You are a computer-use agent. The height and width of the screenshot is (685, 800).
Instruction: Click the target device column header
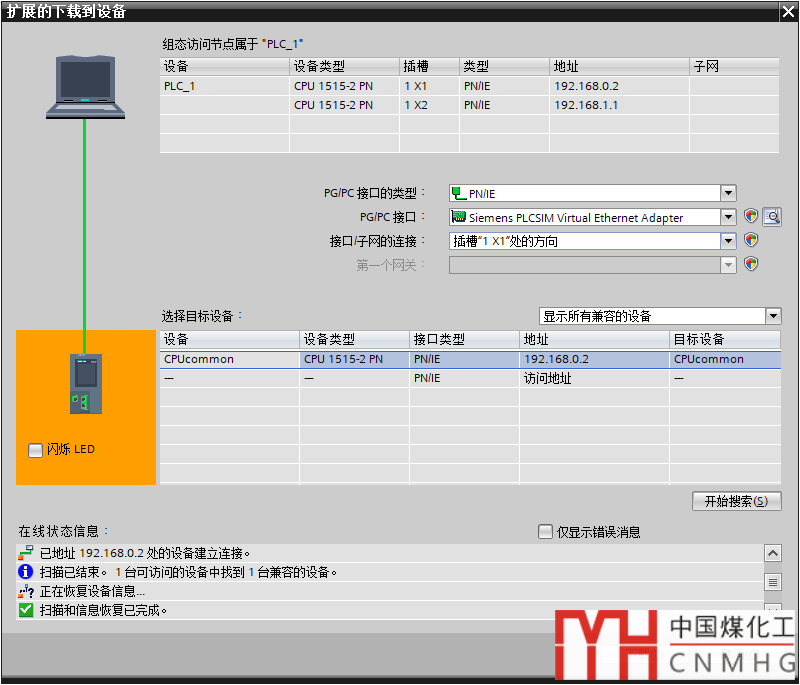tap(724, 339)
